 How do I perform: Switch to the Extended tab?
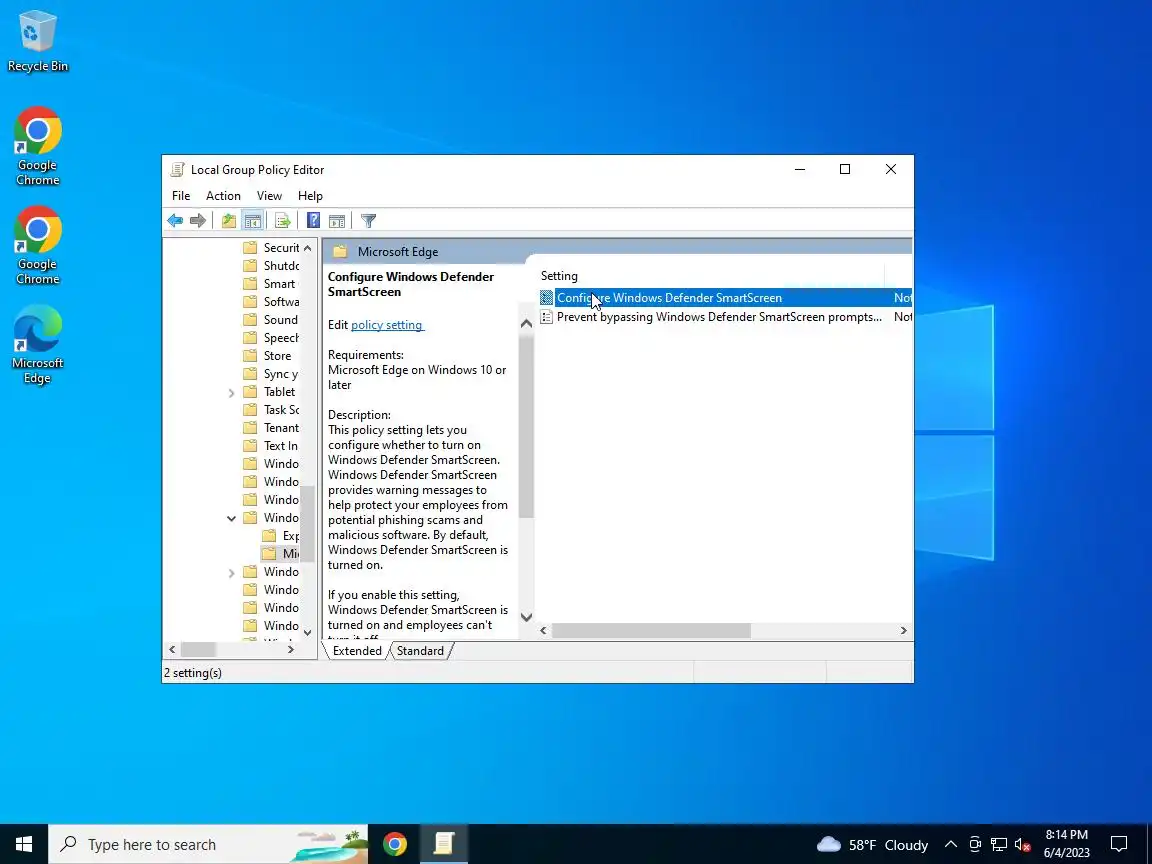coord(357,651)
